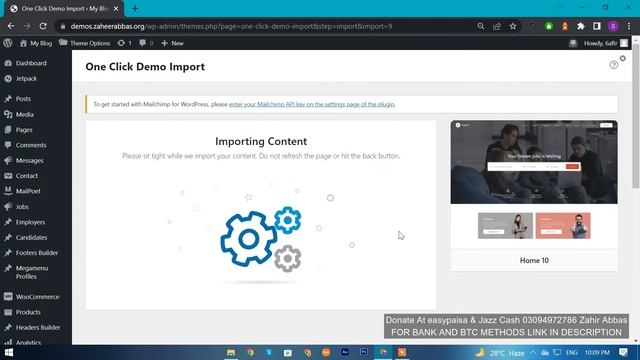
Task: Click the New content button
Action: (x=172, y=43)
